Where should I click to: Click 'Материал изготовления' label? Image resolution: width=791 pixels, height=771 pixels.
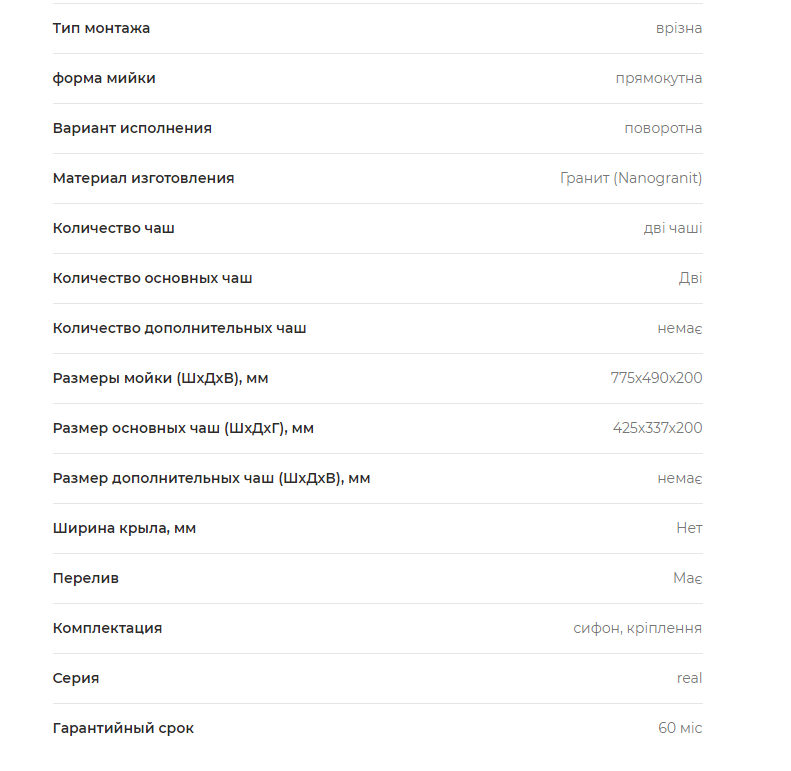click(144, 178)
